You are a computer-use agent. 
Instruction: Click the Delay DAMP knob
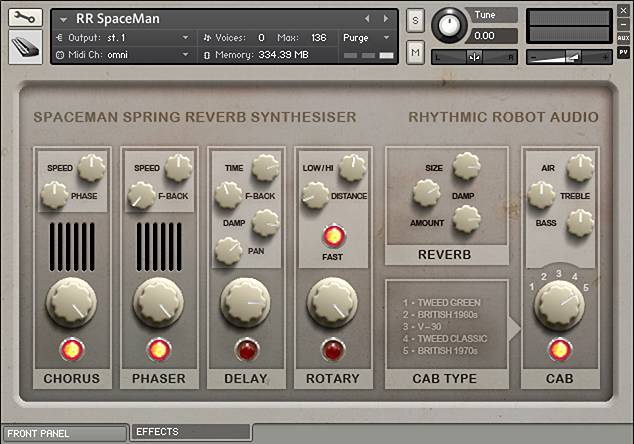[x=265, y=223]
